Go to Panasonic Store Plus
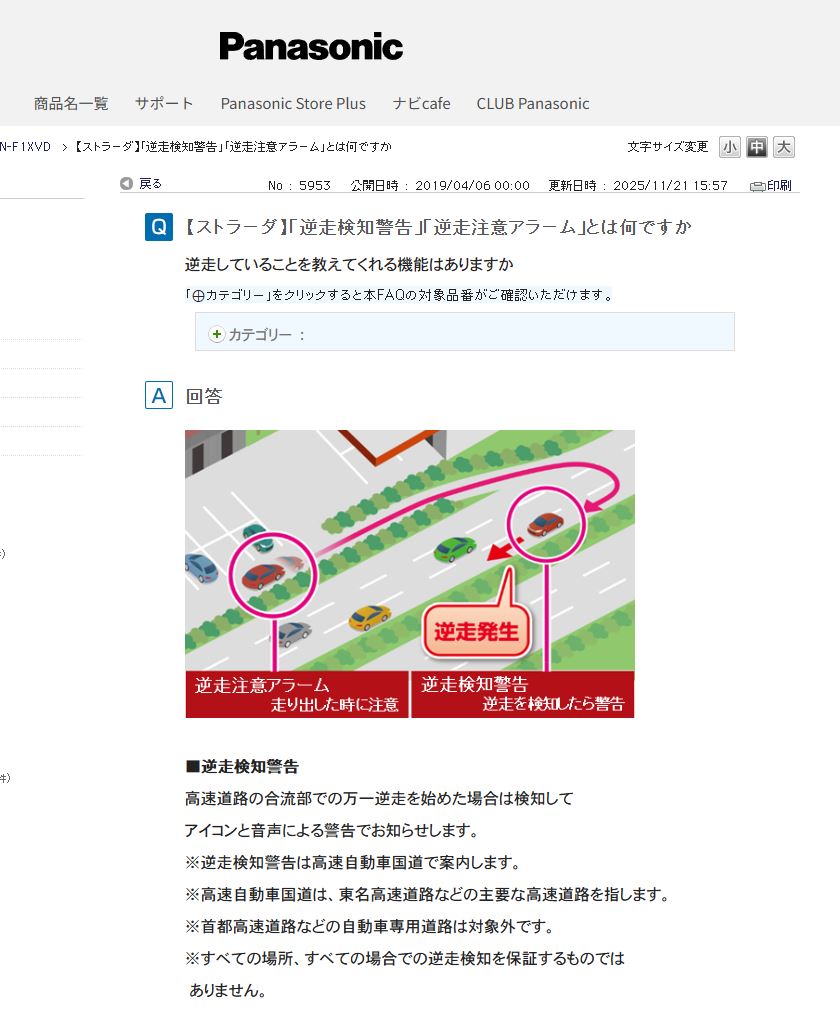This screenshot has height=1026, width=840. 293,103
